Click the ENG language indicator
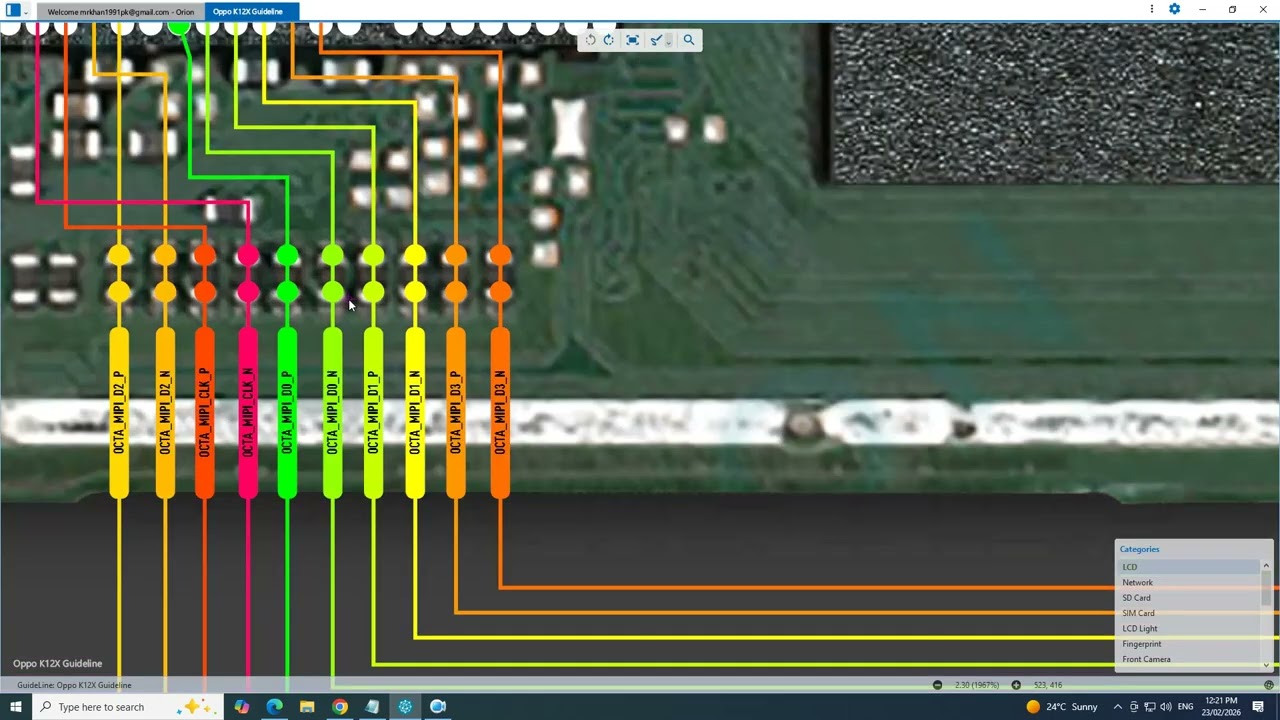This screenshot has width=1280, height=720. [x=1185, y=707]
